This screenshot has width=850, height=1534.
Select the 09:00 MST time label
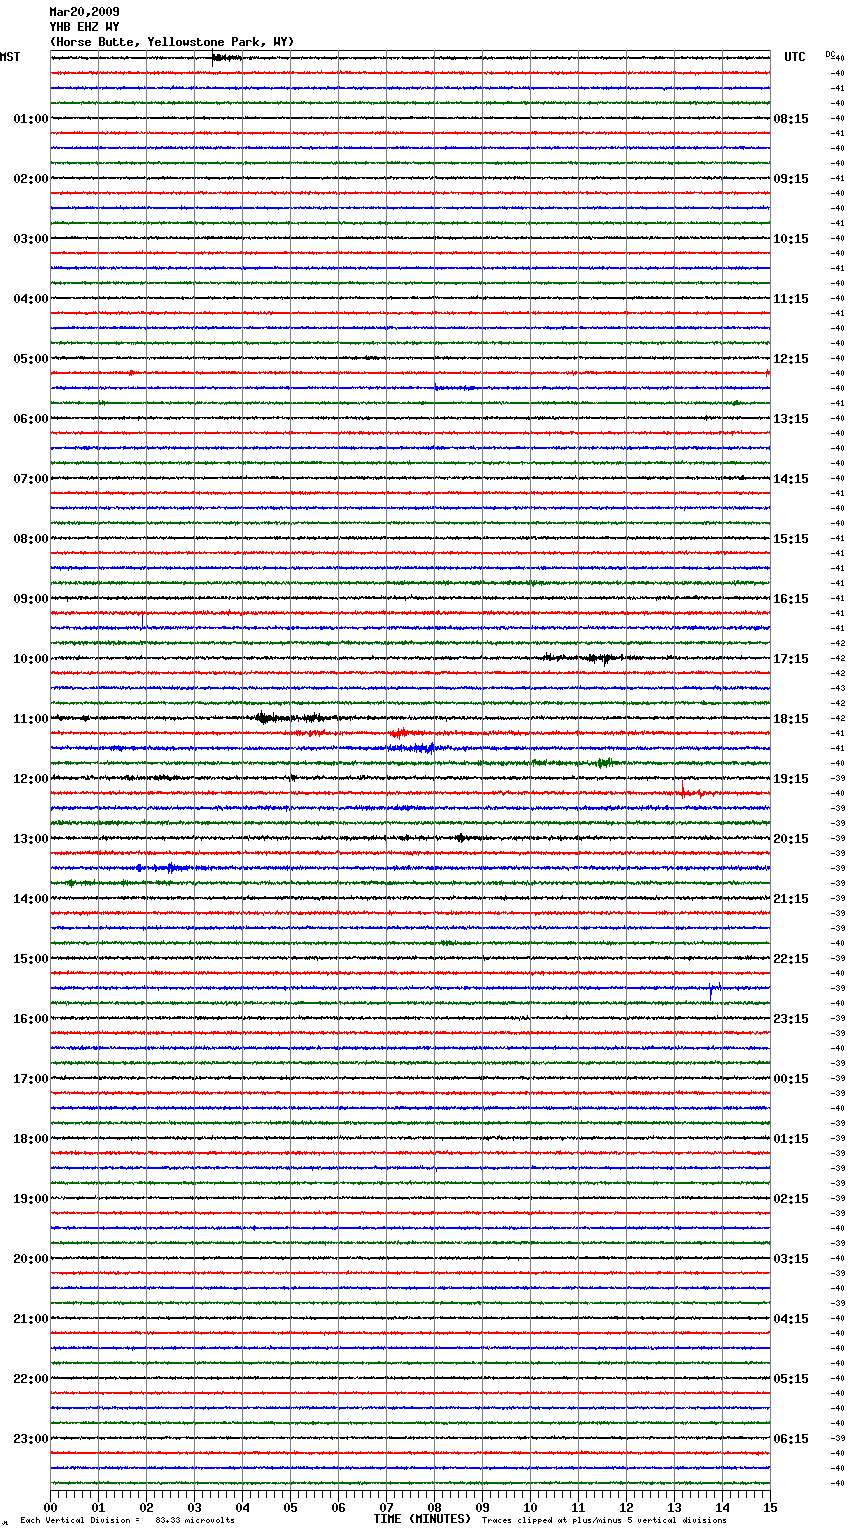(x=31, y=599)
